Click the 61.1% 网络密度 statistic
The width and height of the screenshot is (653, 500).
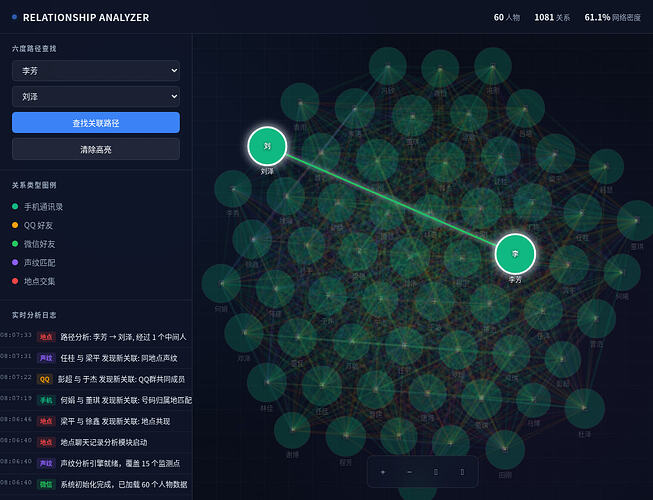[613, 17]
